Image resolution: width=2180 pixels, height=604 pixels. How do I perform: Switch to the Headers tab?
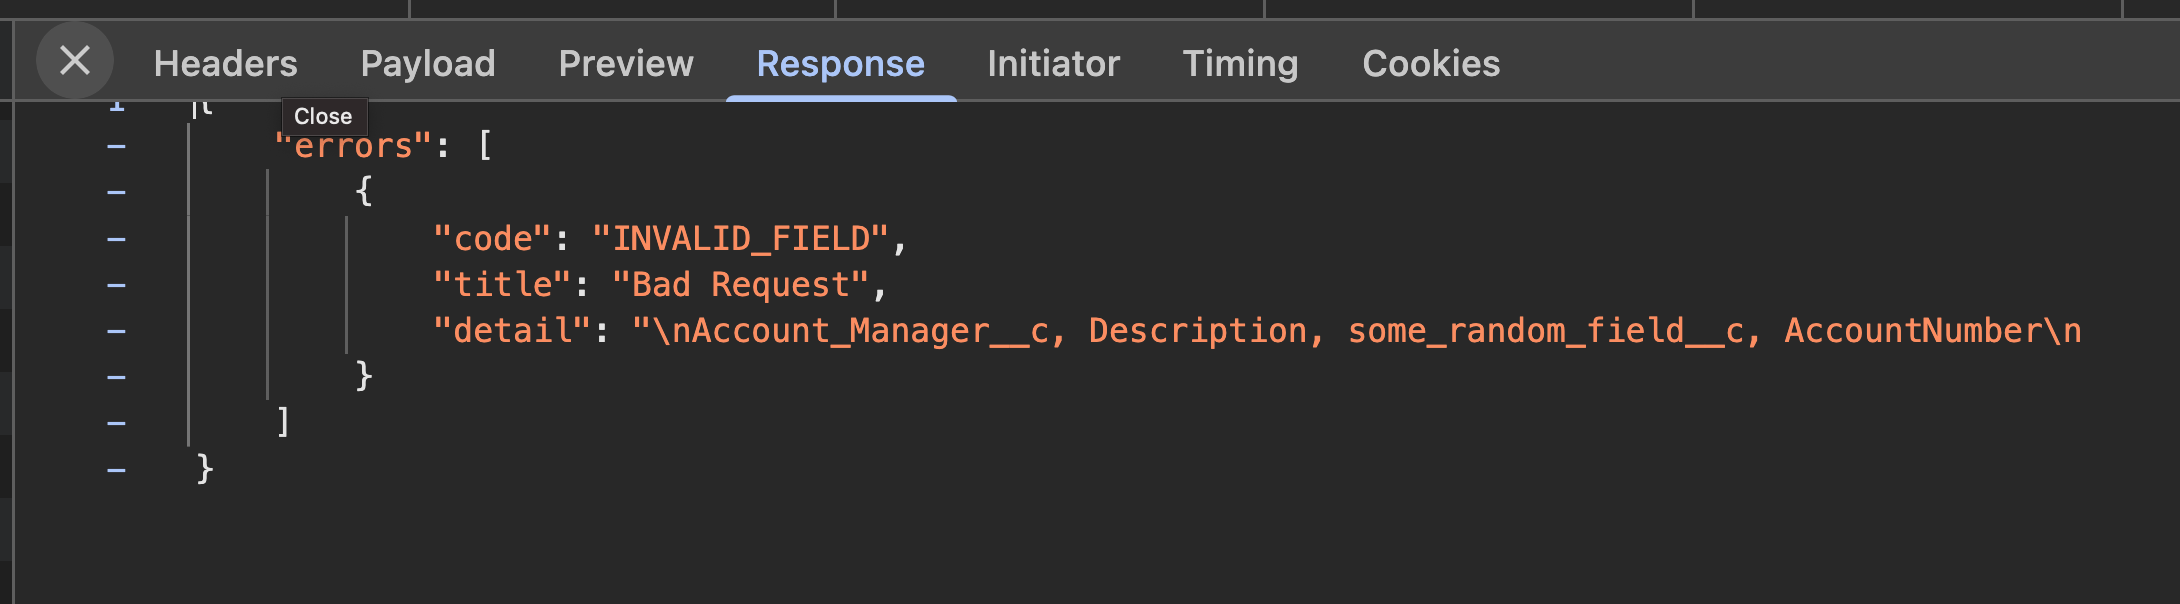click(x=225, y=64)
